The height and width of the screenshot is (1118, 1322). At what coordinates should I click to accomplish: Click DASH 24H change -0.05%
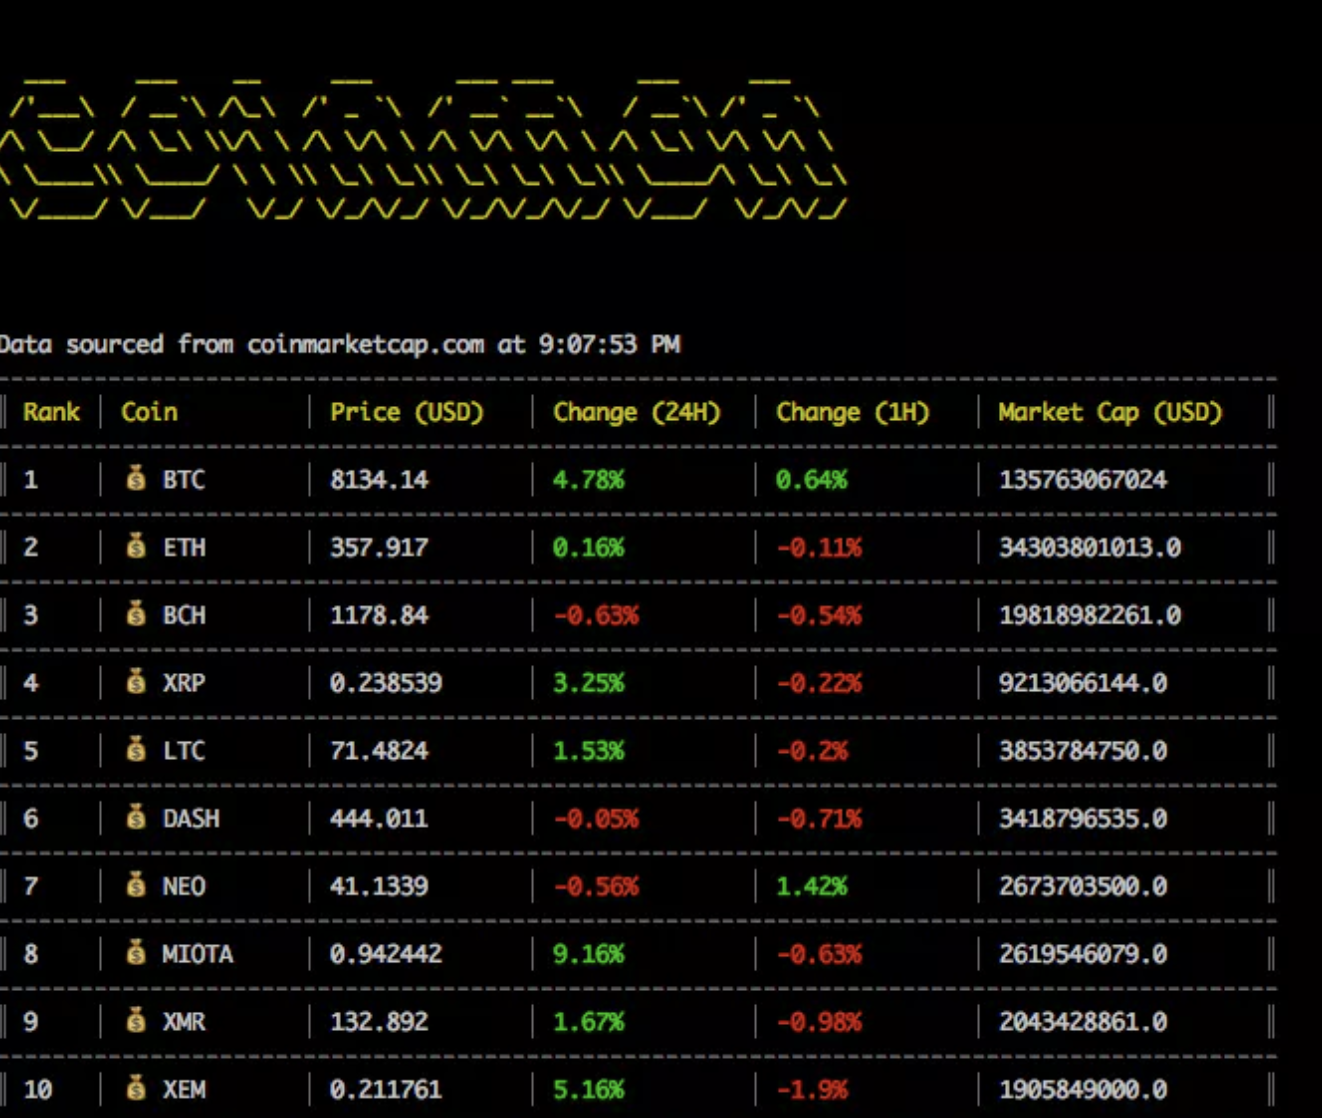coord(596,819)
